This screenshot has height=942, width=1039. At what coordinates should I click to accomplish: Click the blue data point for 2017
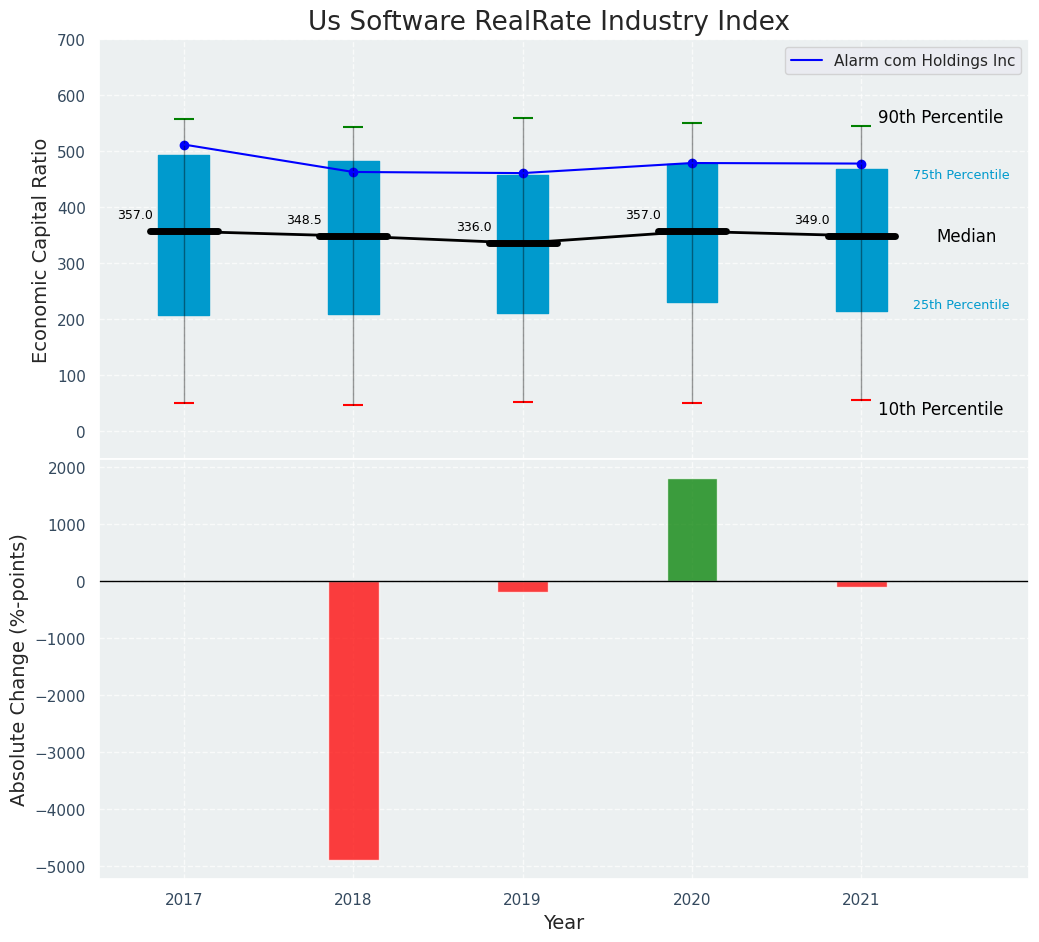(184, 145)
